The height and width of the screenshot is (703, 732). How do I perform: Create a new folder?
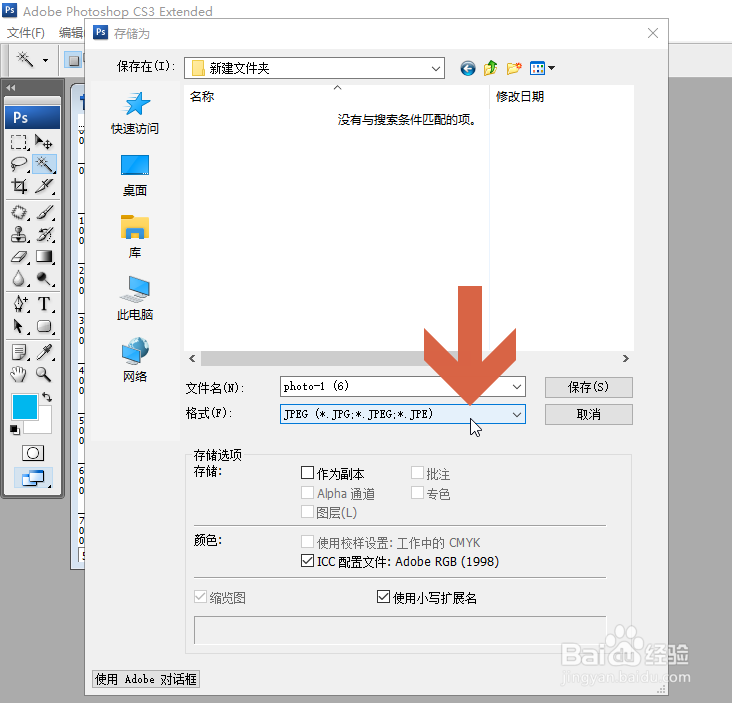pyautogui.click(x=514, y=69)
